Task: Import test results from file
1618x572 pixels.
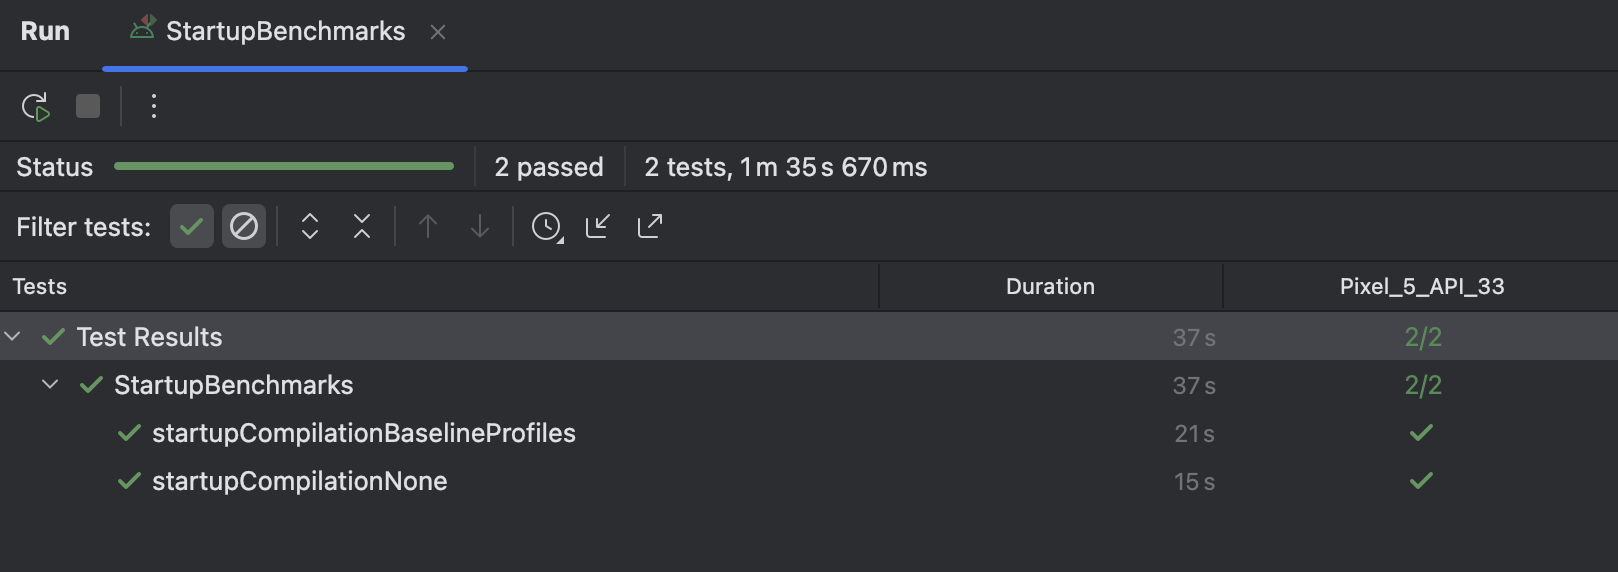Action: click(598, 226)
